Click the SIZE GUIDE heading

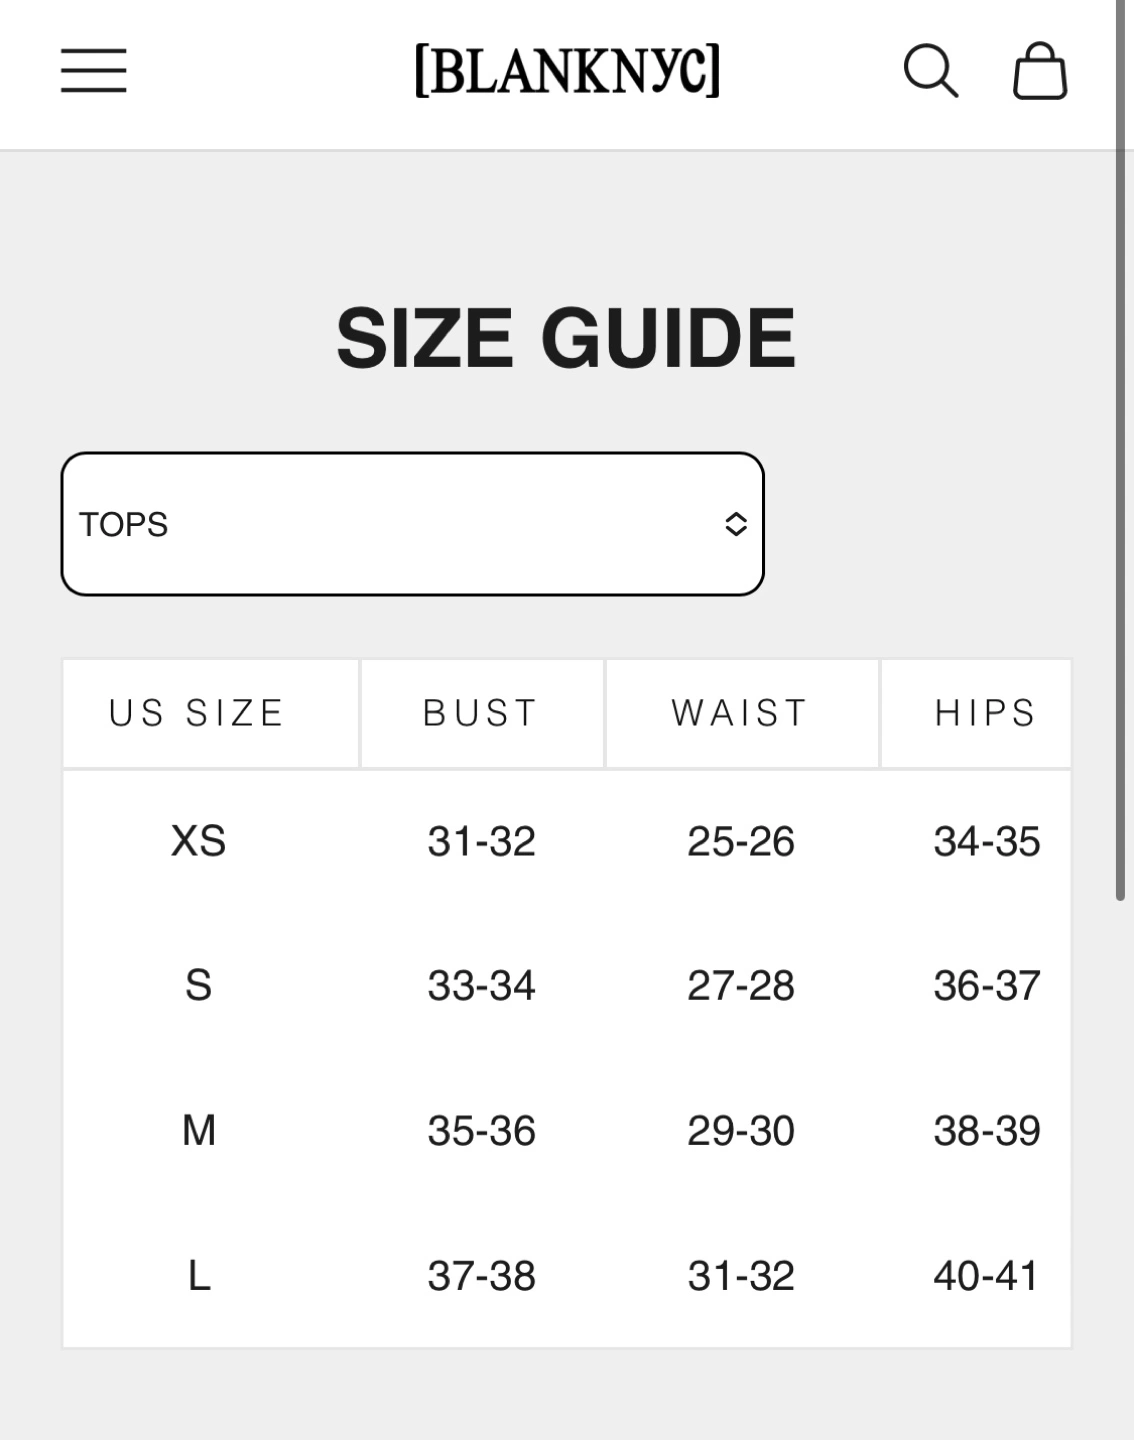pos(566,337)
